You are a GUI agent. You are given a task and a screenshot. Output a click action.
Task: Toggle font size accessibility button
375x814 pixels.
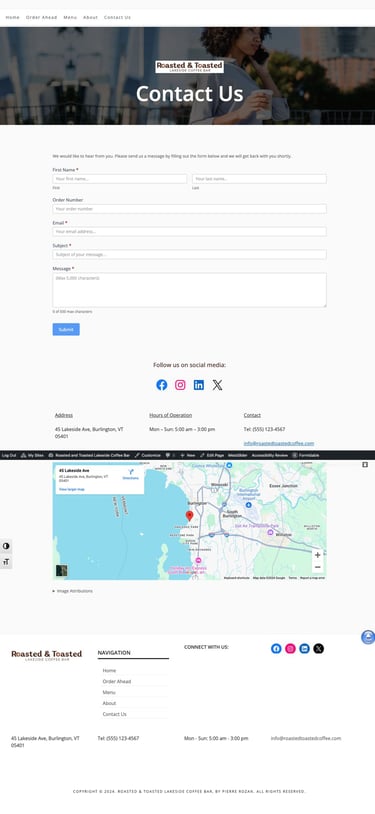pyautogui.click(x=6, y=562)
